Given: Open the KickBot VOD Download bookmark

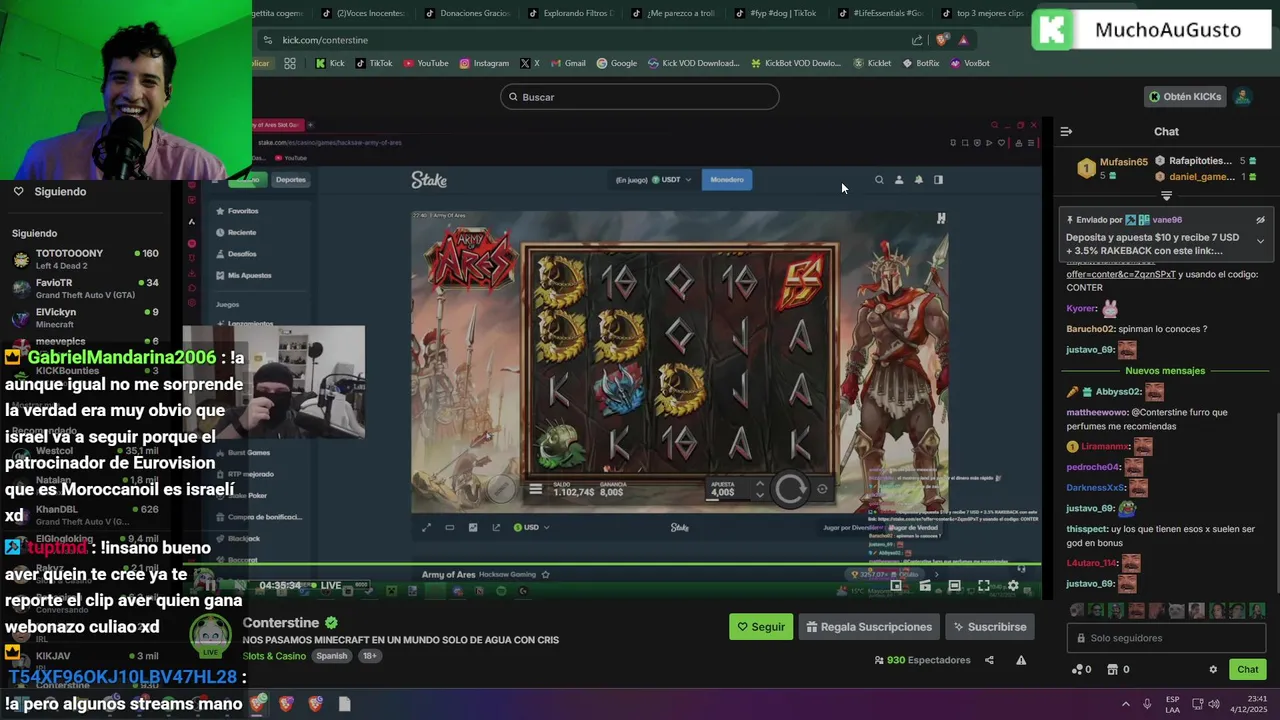Looking at the screenshot, I should (x=795, y=63).
